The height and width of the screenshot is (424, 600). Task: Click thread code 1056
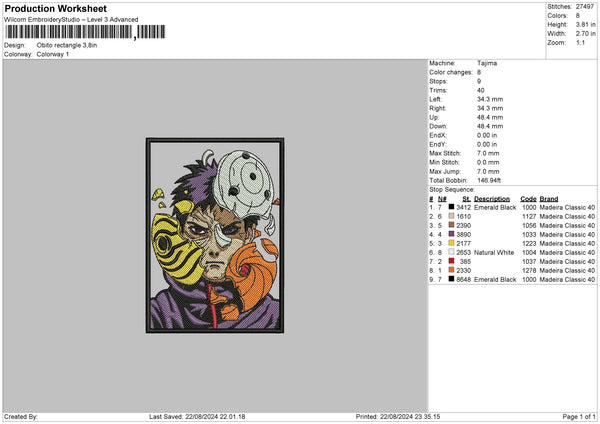tap(529, 225)
